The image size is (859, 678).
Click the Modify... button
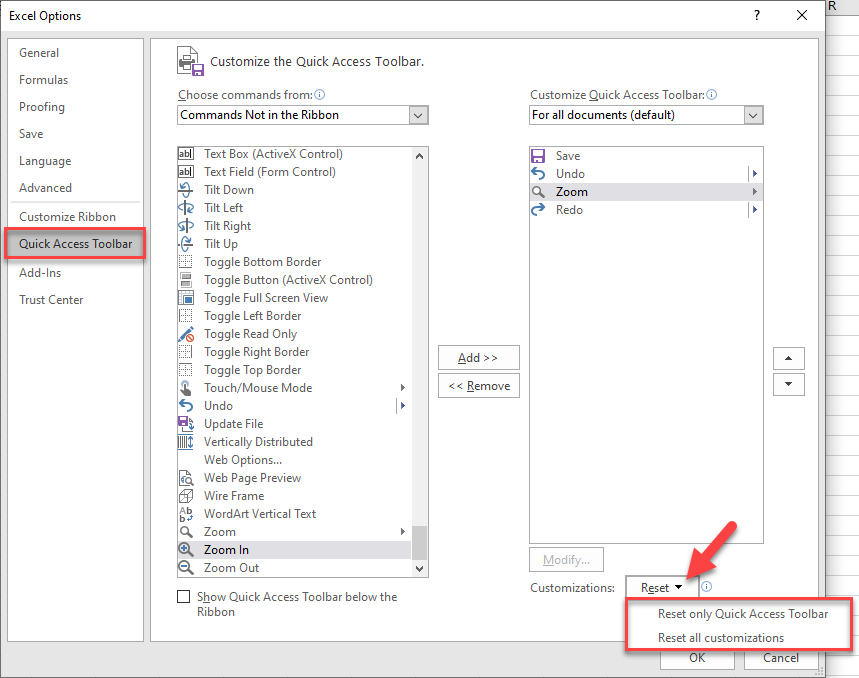[566, 560]
